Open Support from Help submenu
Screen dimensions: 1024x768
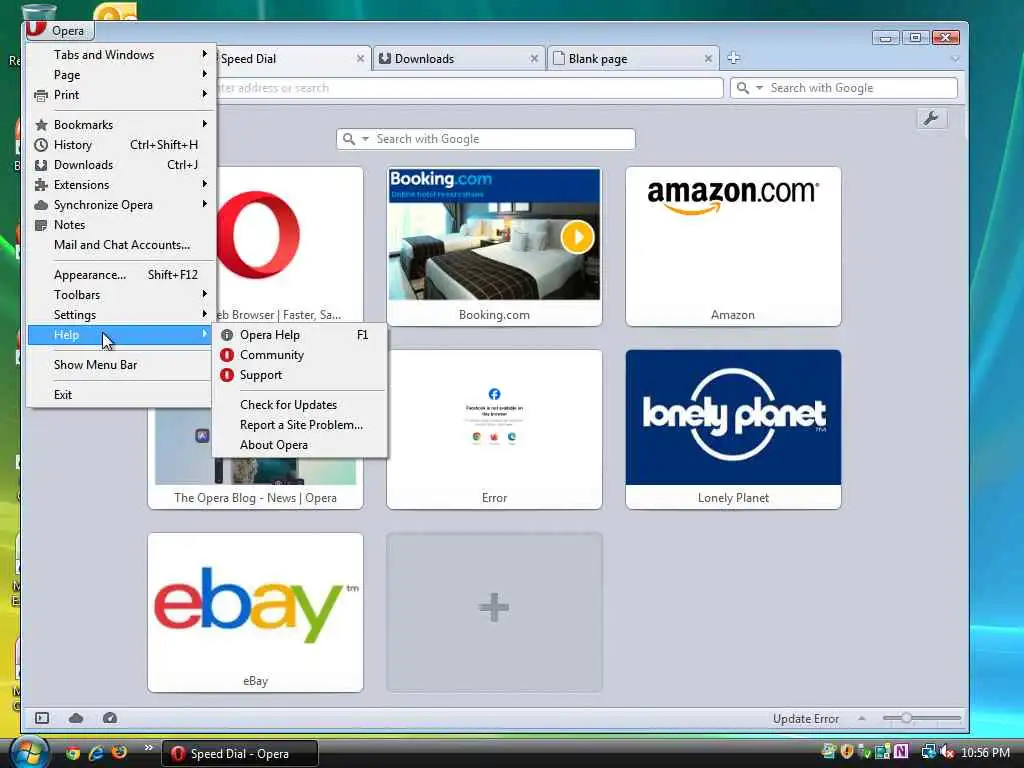[300, 376]
